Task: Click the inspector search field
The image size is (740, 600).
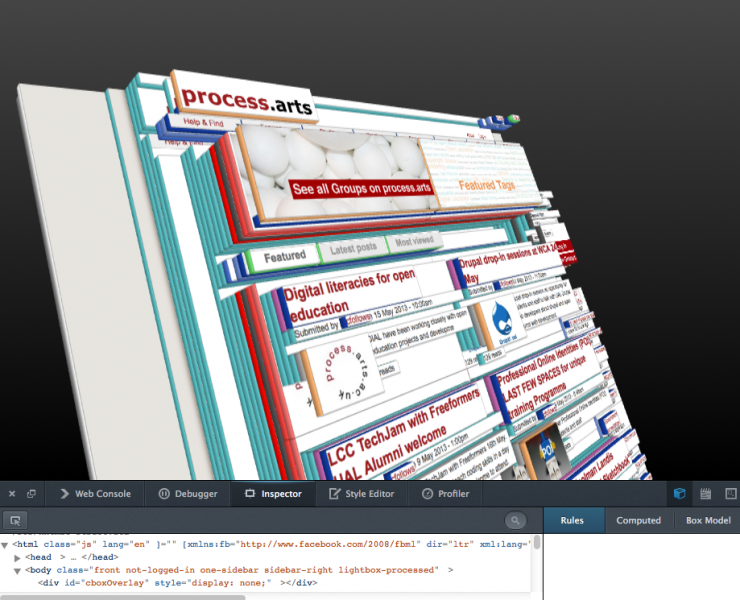Action: [x=515, y=520]
